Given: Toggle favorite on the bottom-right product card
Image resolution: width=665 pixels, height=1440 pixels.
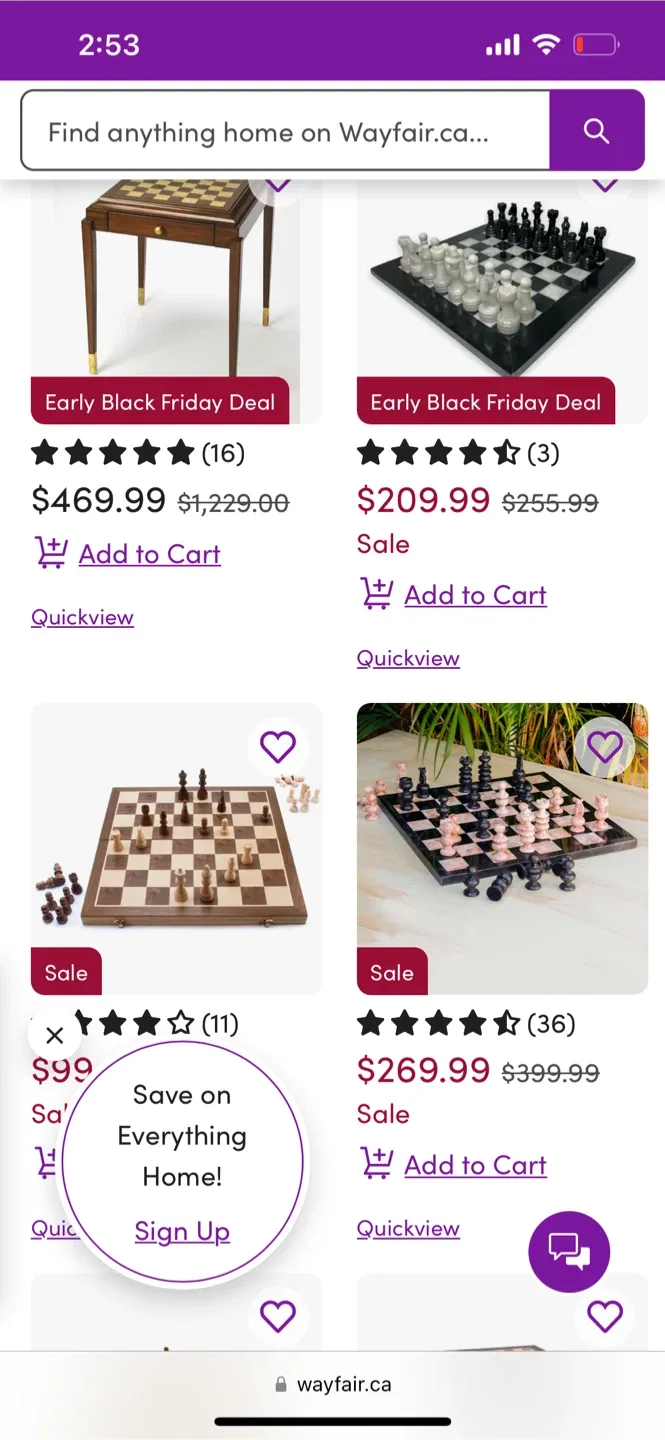Looking at the screenshot, I should pos(604,1315).
